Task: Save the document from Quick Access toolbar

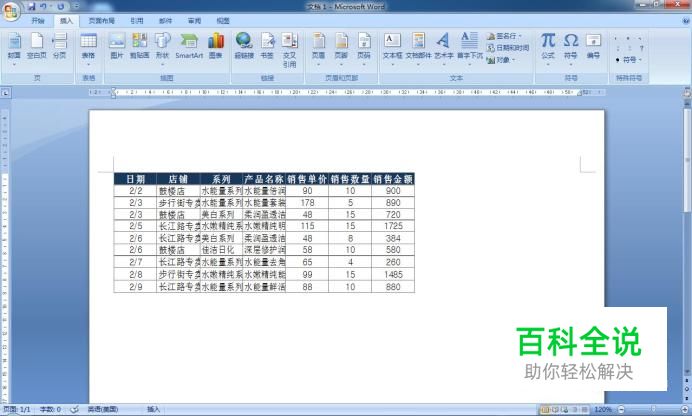Action: [x=31, y=7]
